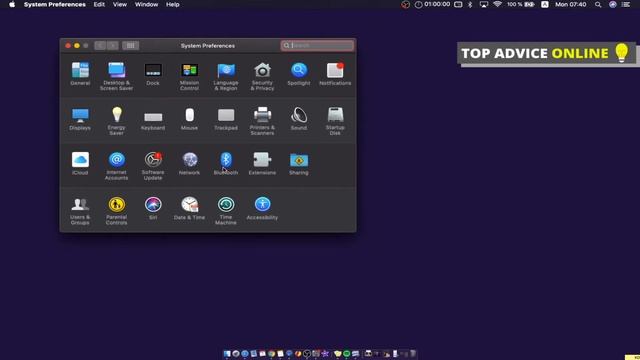
Task: Open Notification Center icon in menu bar
Action: [626, 4]
